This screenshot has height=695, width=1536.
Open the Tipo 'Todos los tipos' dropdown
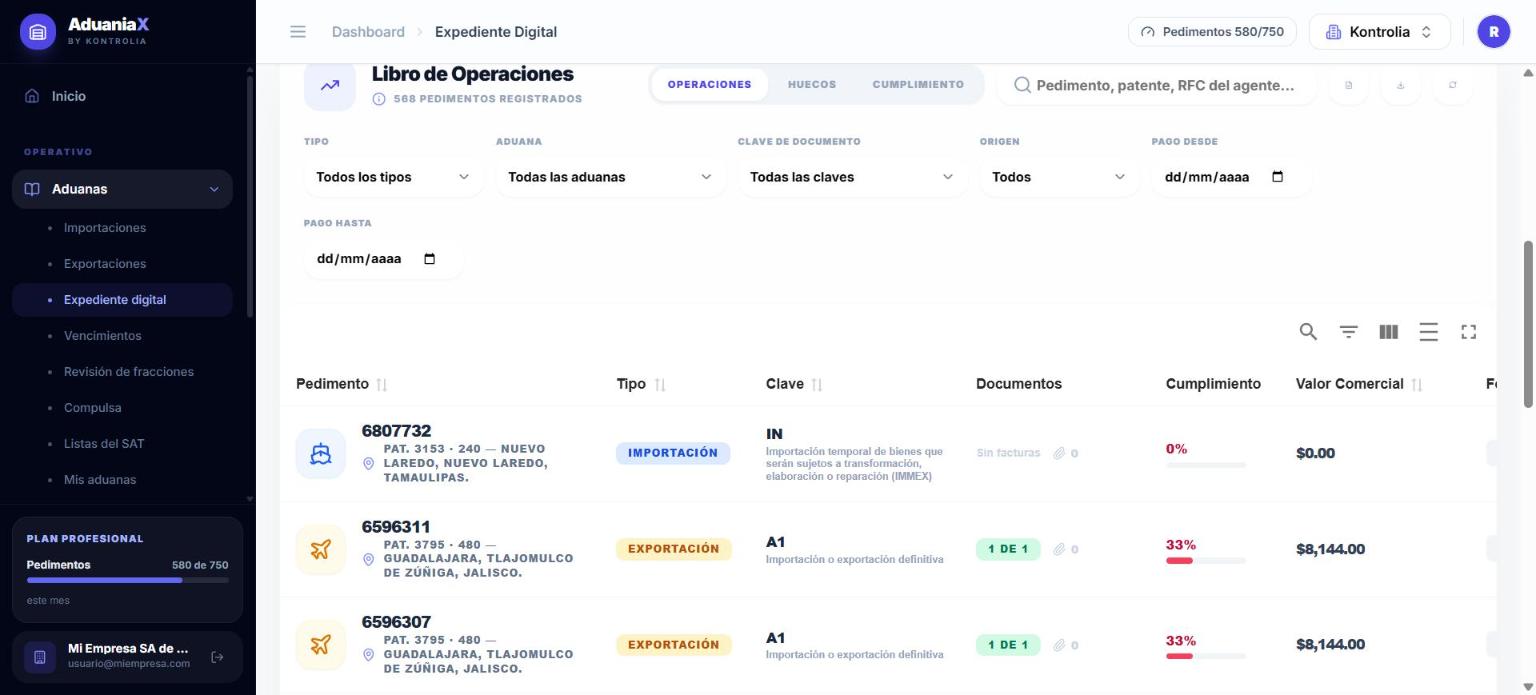tap(393, 177)
